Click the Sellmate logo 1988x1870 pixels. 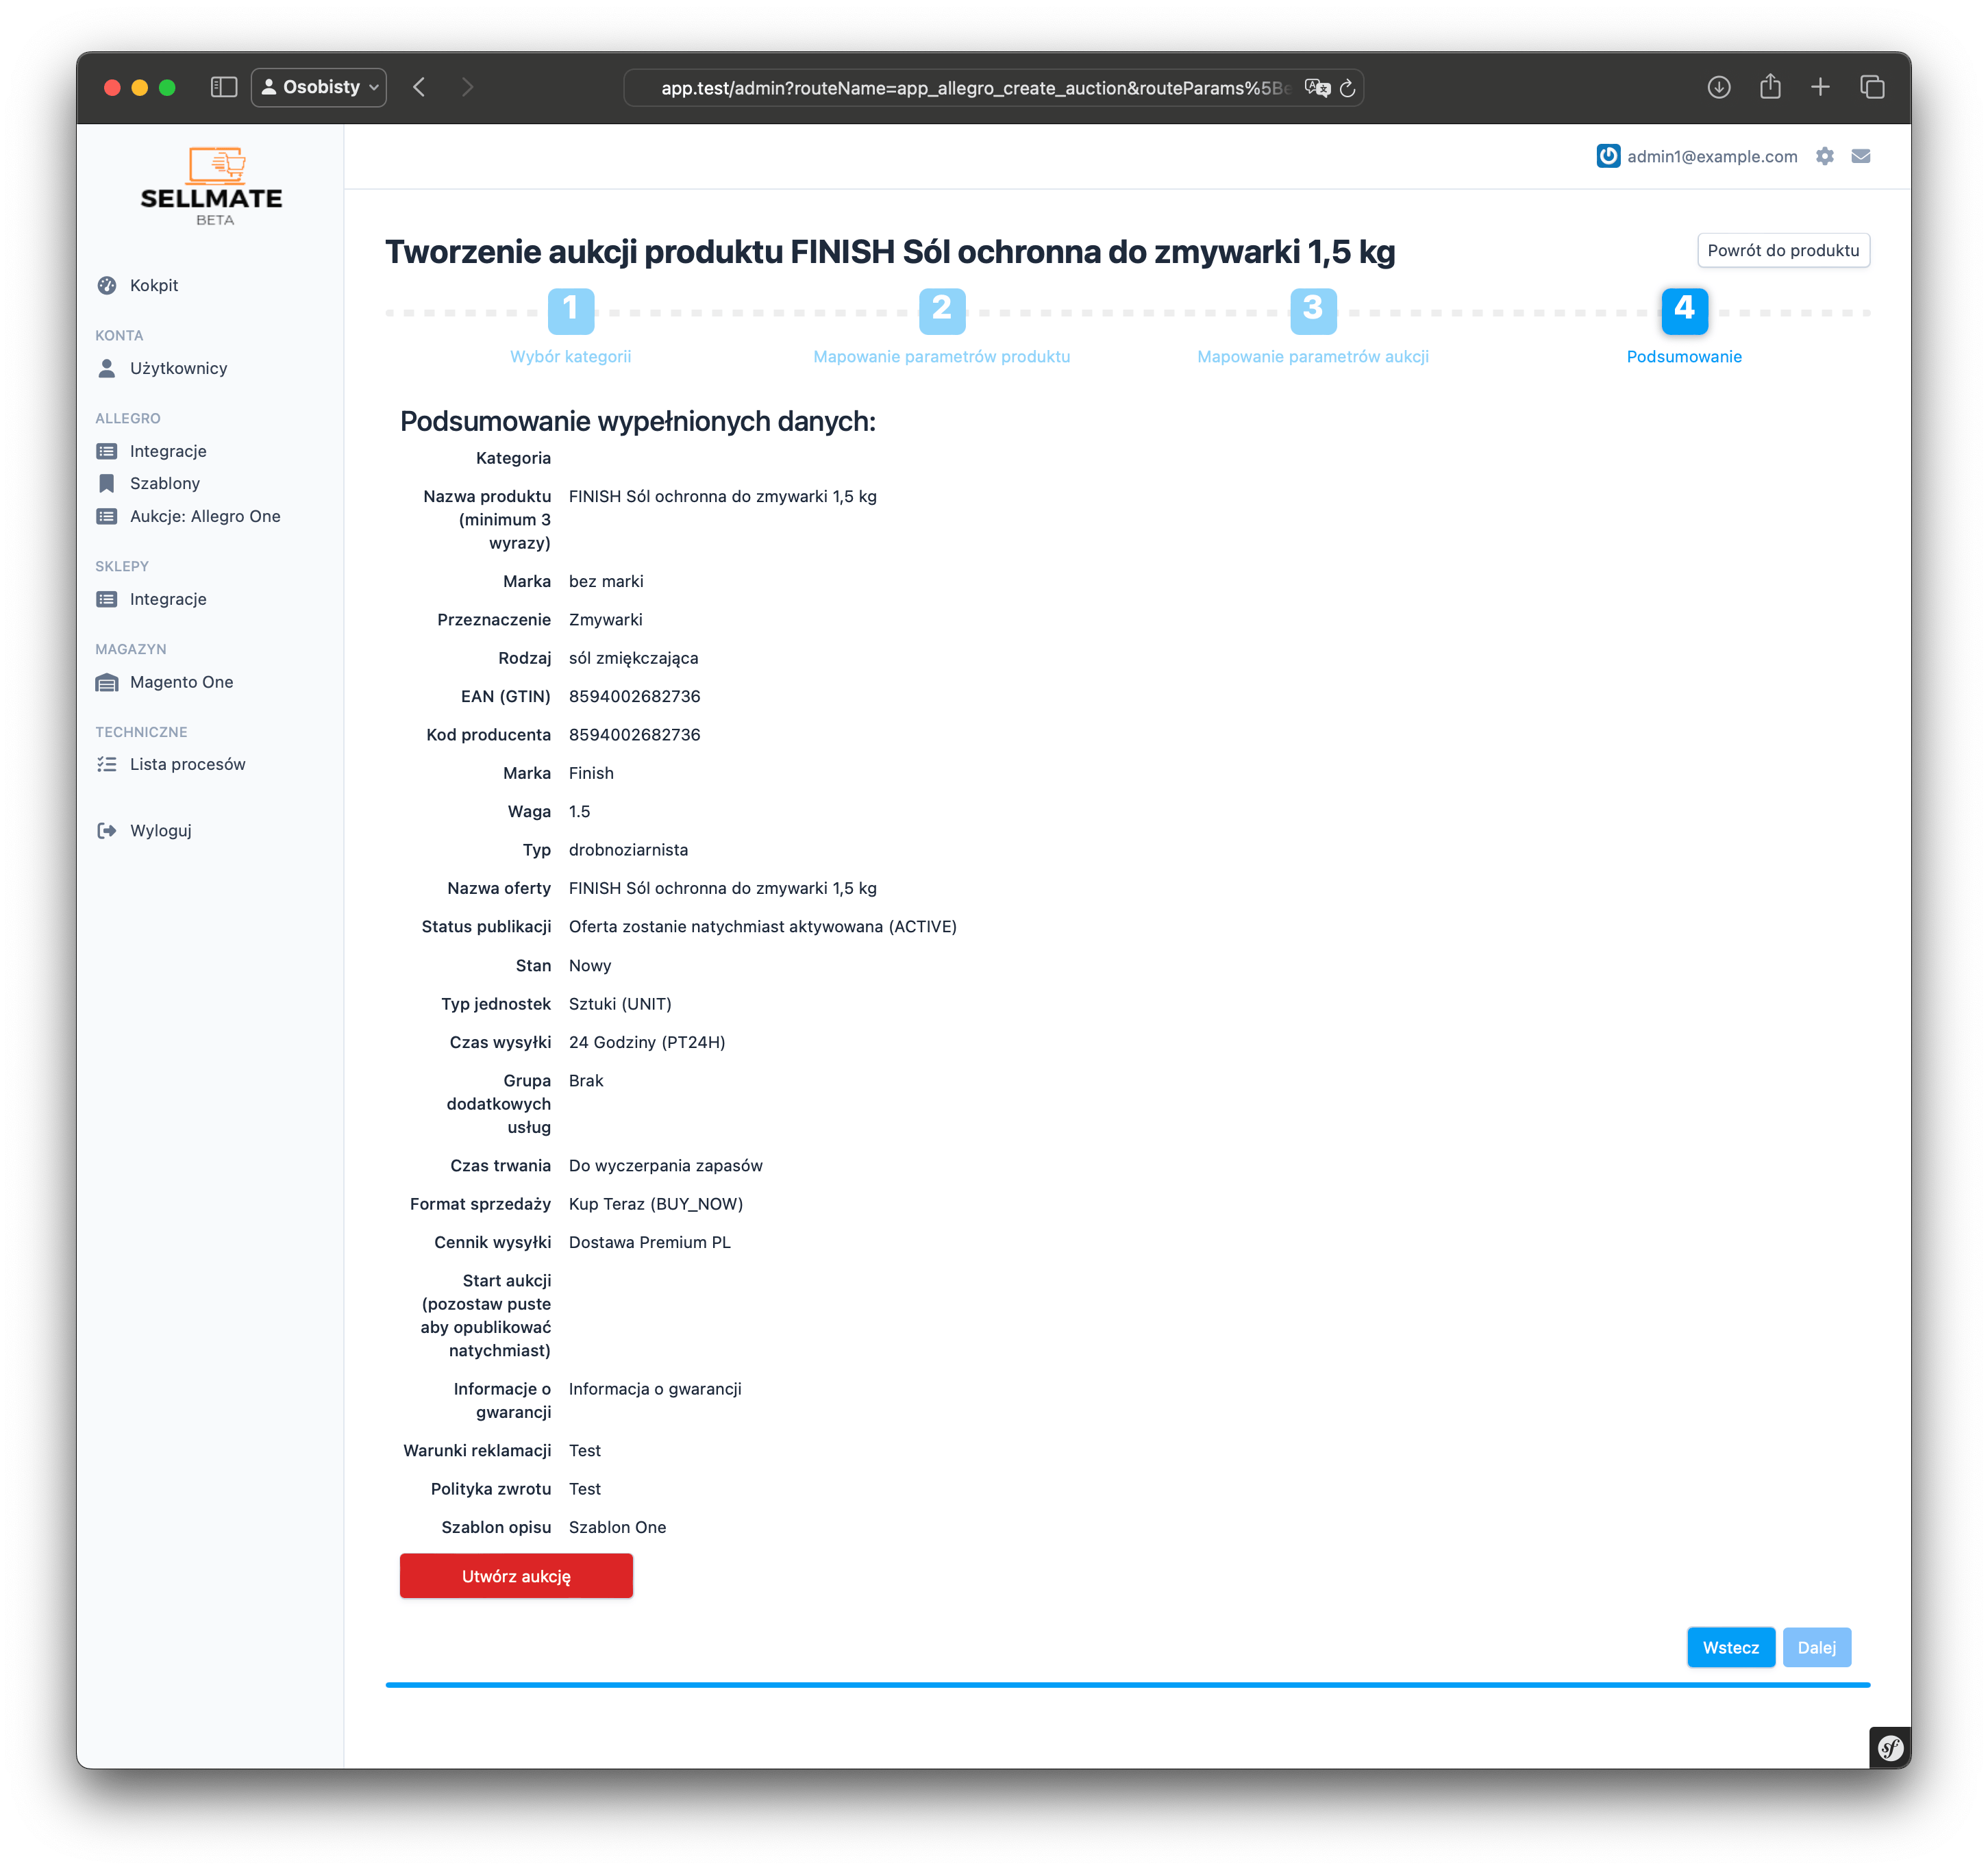tap(212, 187)
